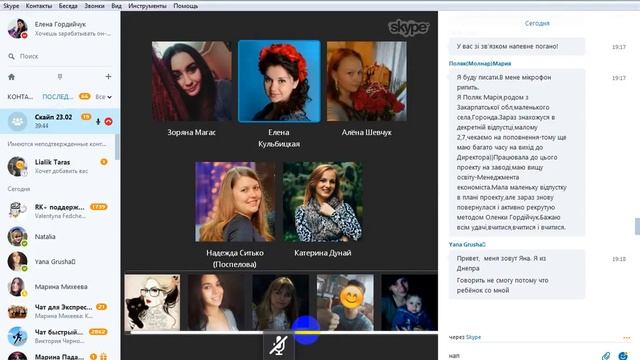Viewport: 640px width, 360px height.
Task: Open the Беседа menu
Action: click(x=68, y=6)
